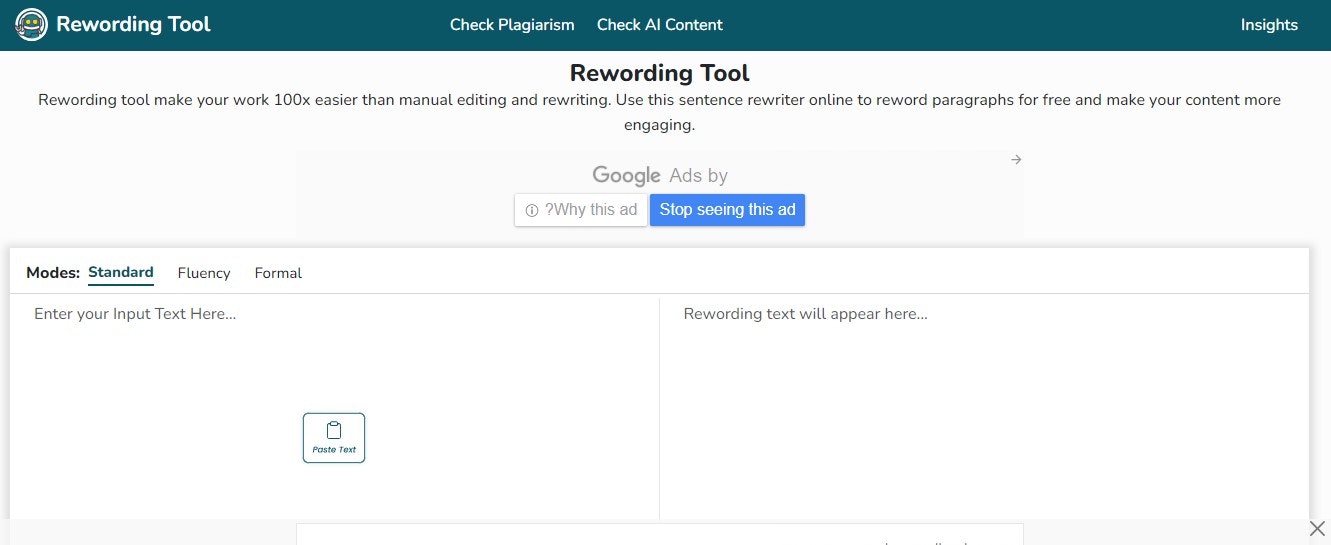Viewport: 1331px width, 545px height.
Task: Click the rewording output text panel
Action: (984, 408)
